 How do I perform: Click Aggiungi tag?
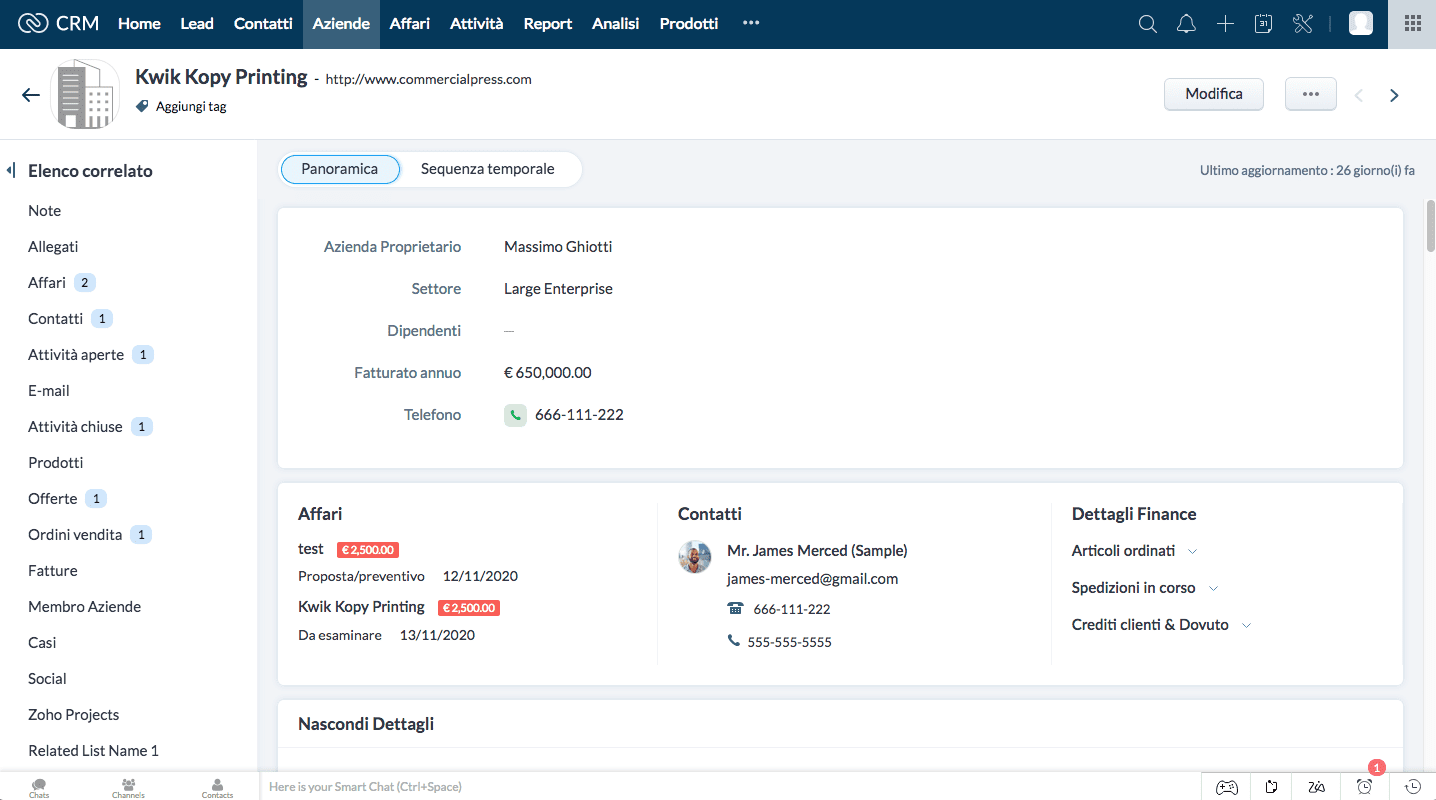coord(191,106)
